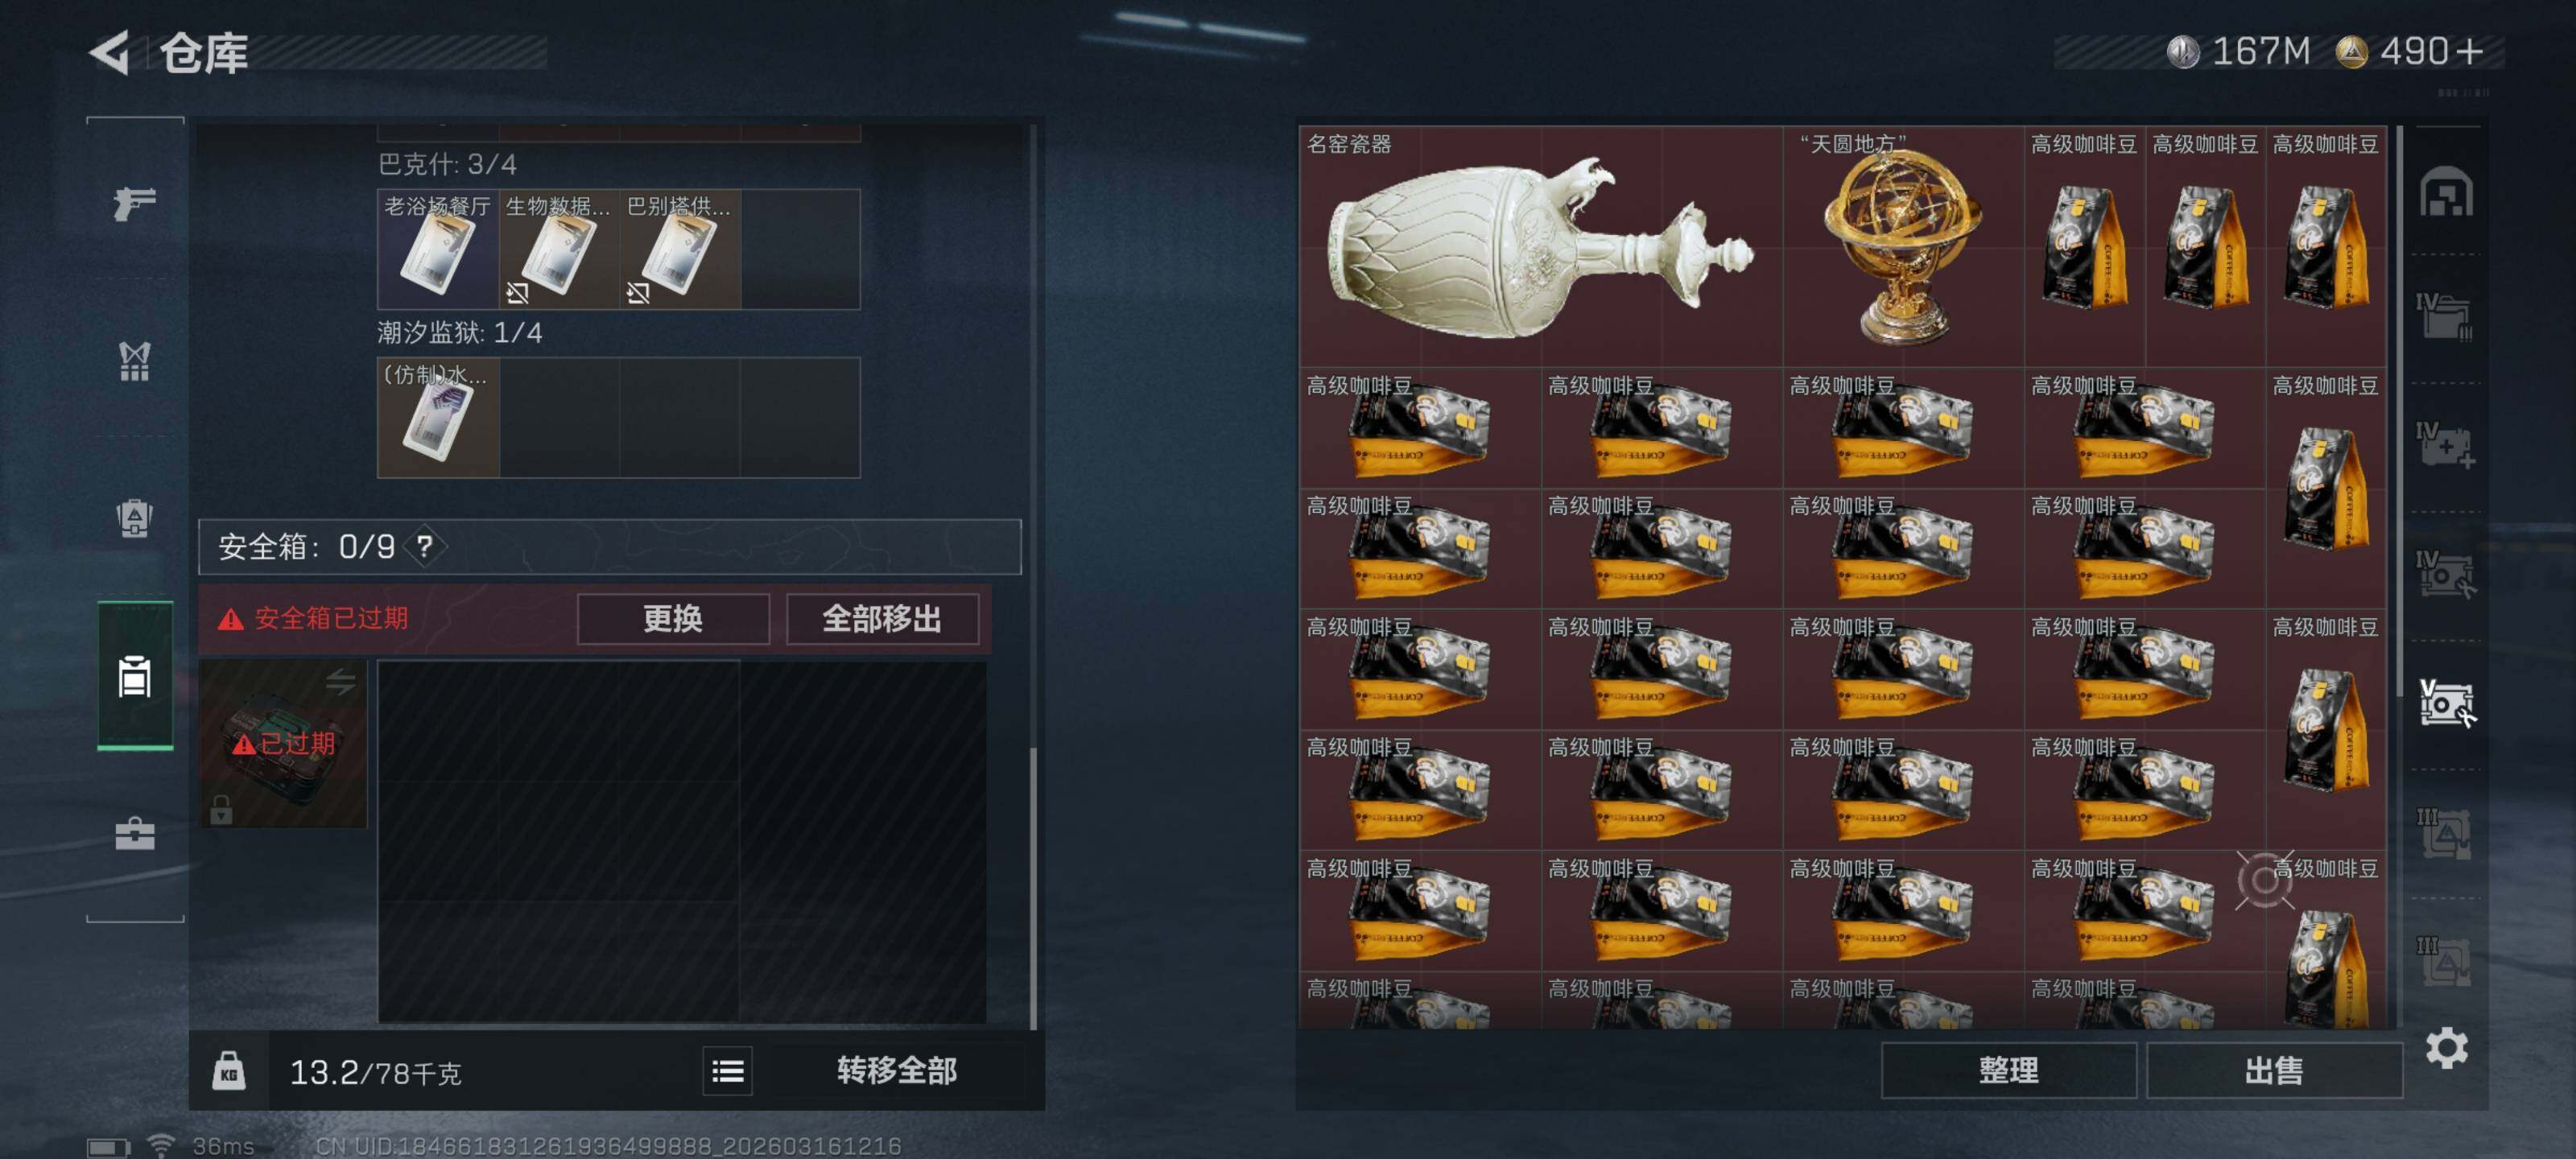Screen dimensions: 2576x1159
Task: Click the 出售 sell button
Action: 2274,1071
